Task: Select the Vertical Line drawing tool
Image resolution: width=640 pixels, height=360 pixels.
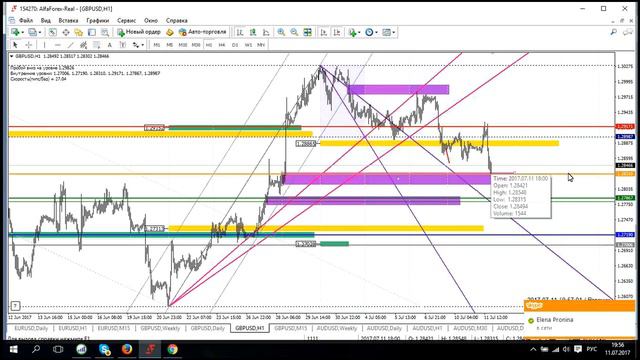Action: pos(44,45)
